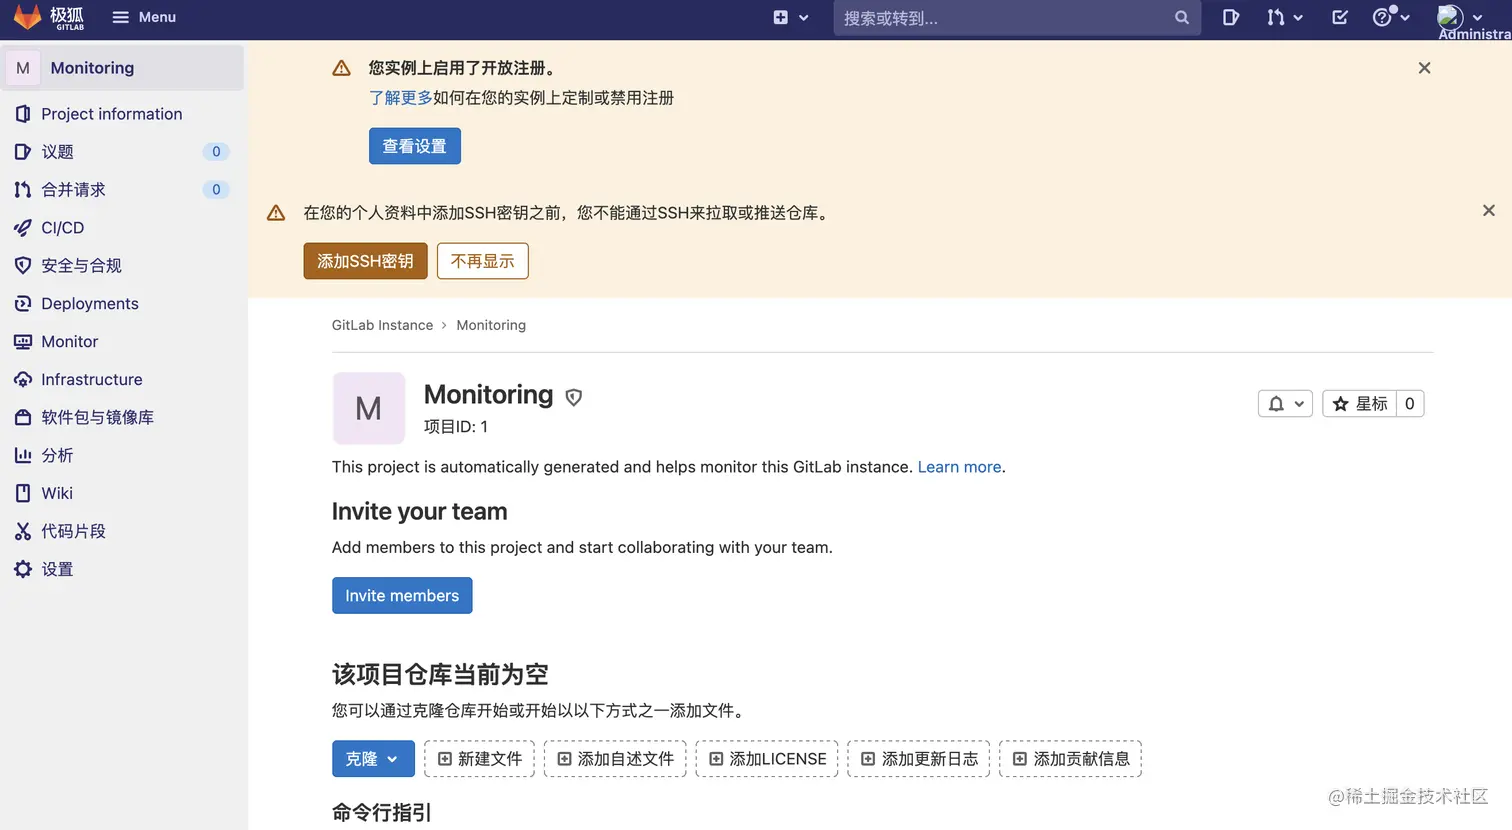Click the 软件包与镜像库 package icon

point(23,418)
